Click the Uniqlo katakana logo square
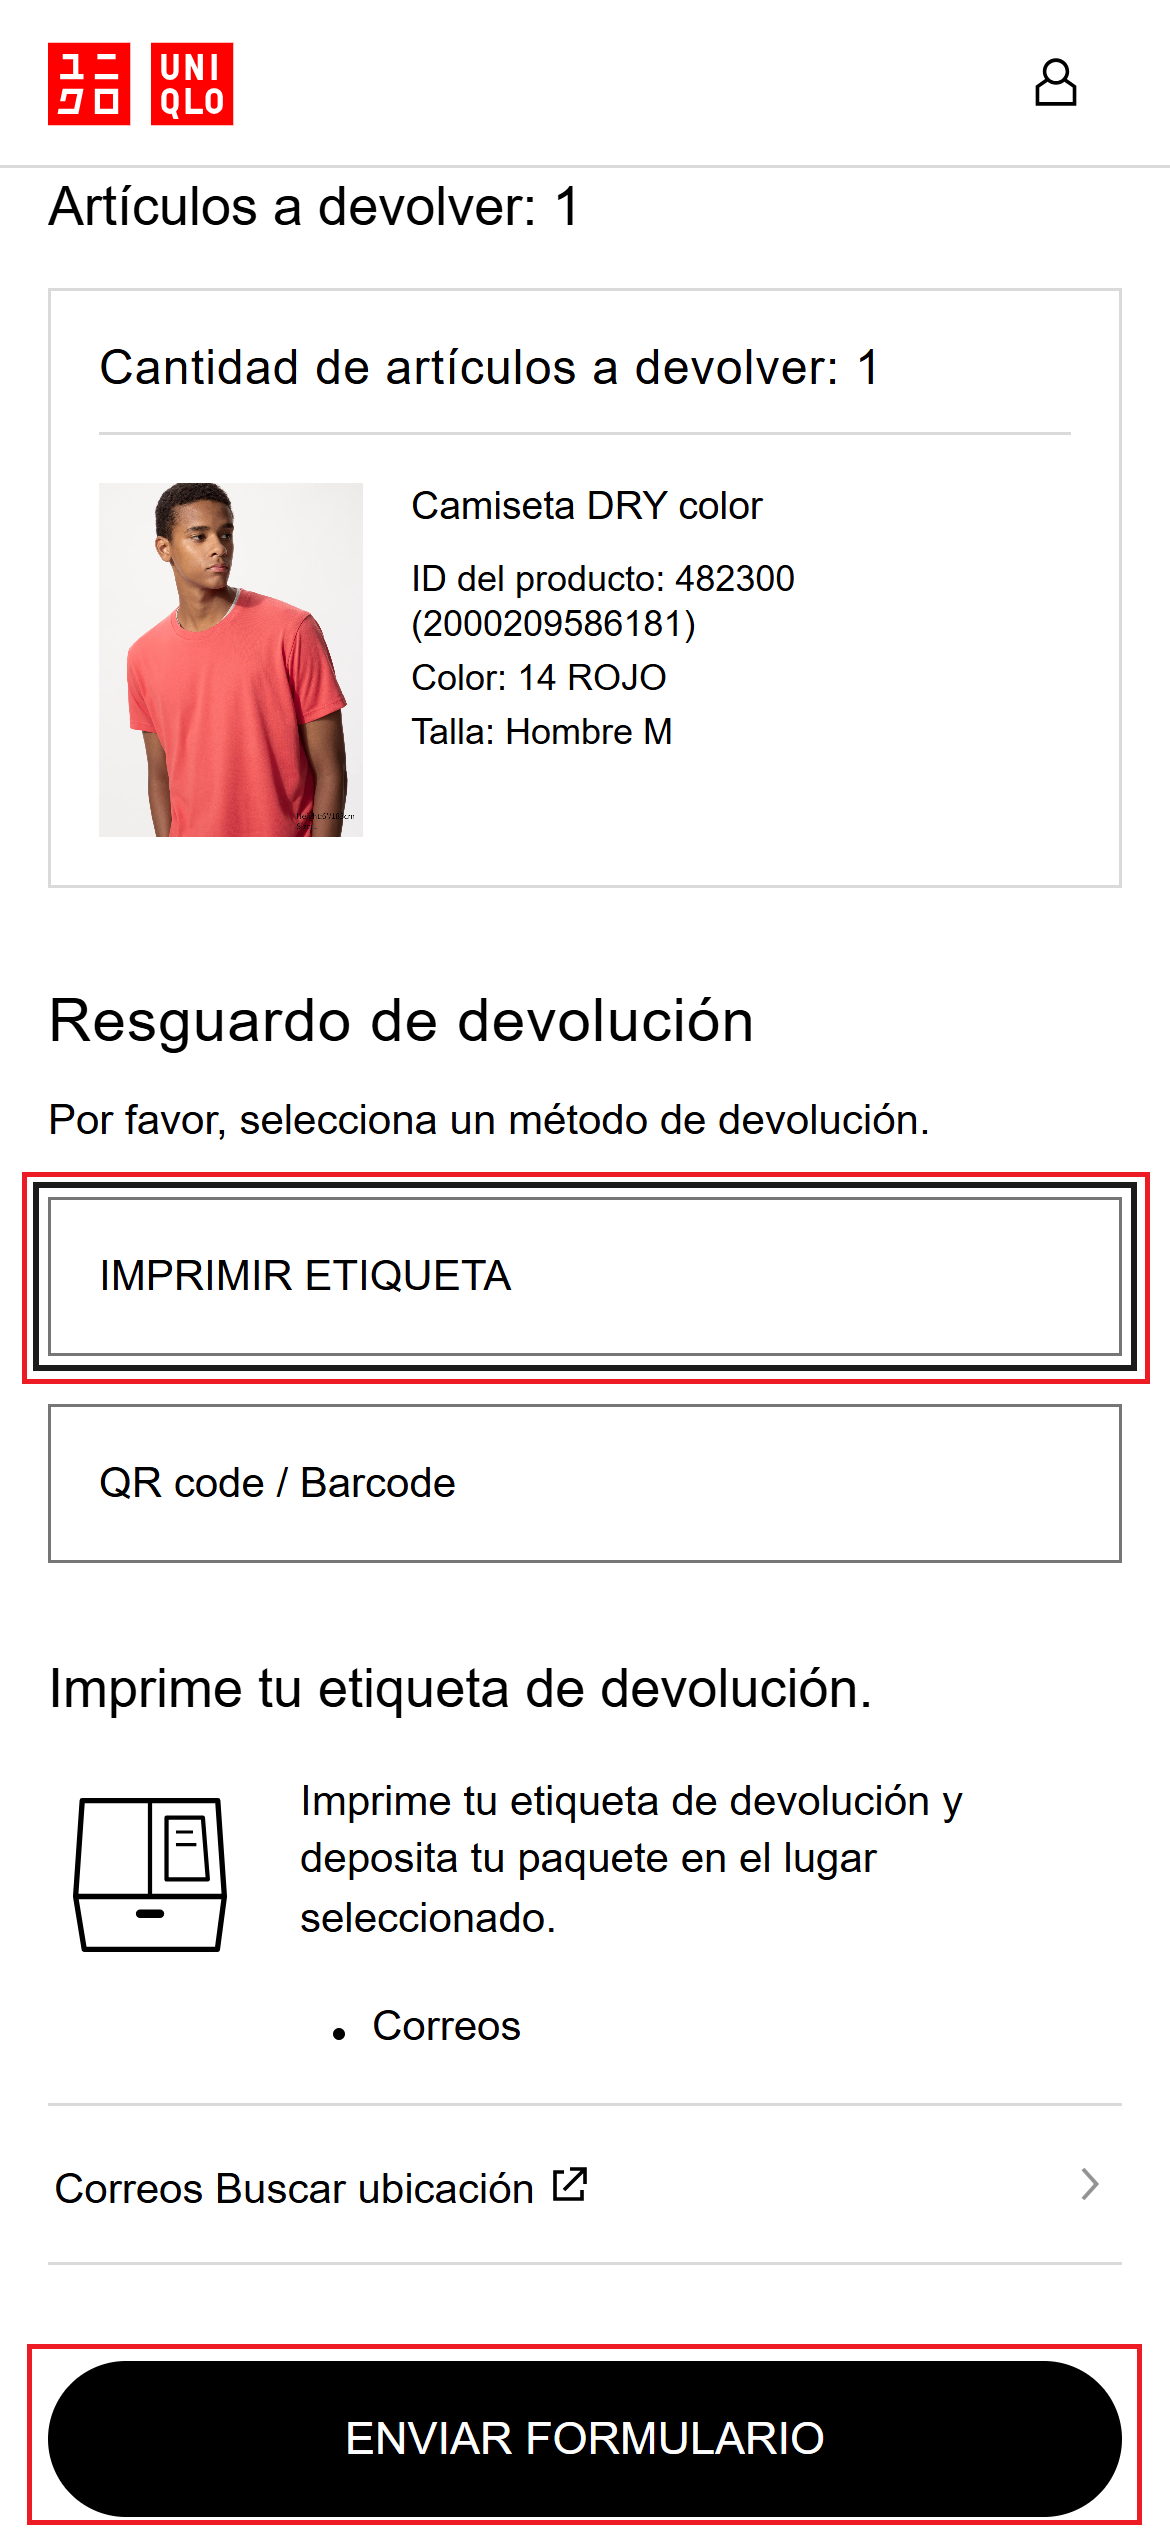Image resolution: width=1170 pixels, height=2531 pixels. pos(89,84)
